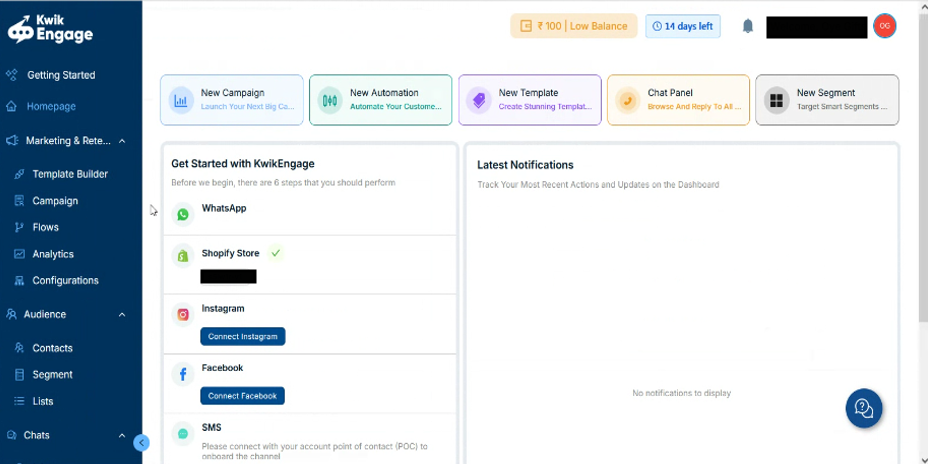Image resolution: width=928 pixels, height=464 pixels.
Task: Open the Chat Panel card
Action: click(679, 100)
